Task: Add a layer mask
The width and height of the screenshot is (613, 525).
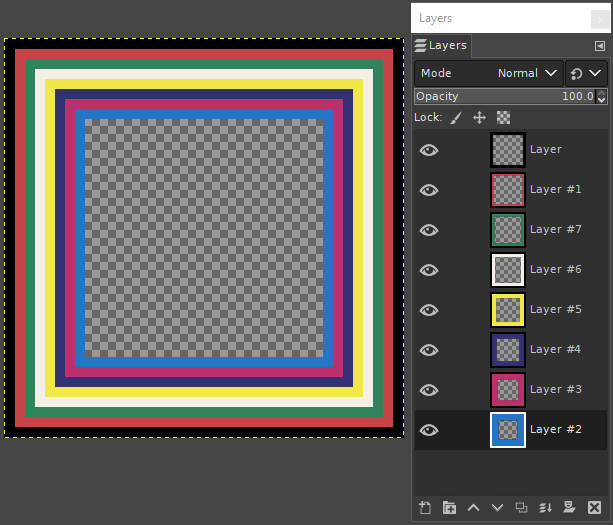Action: click(569, 507)
